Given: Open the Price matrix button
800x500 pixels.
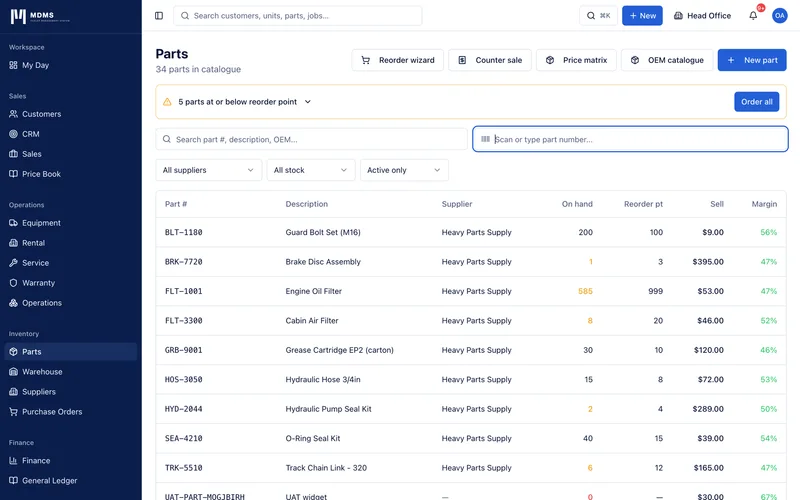Looking at the screenshot, I should pyautogui.click(x=576, y=60).
